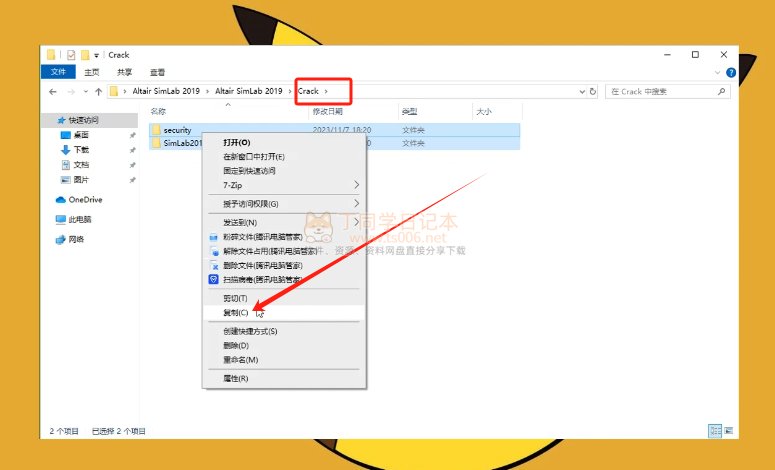Choose 删除文件(腾讯电脑管家) entry
This screenshot has width=775, height=470.
click(284, 265)
